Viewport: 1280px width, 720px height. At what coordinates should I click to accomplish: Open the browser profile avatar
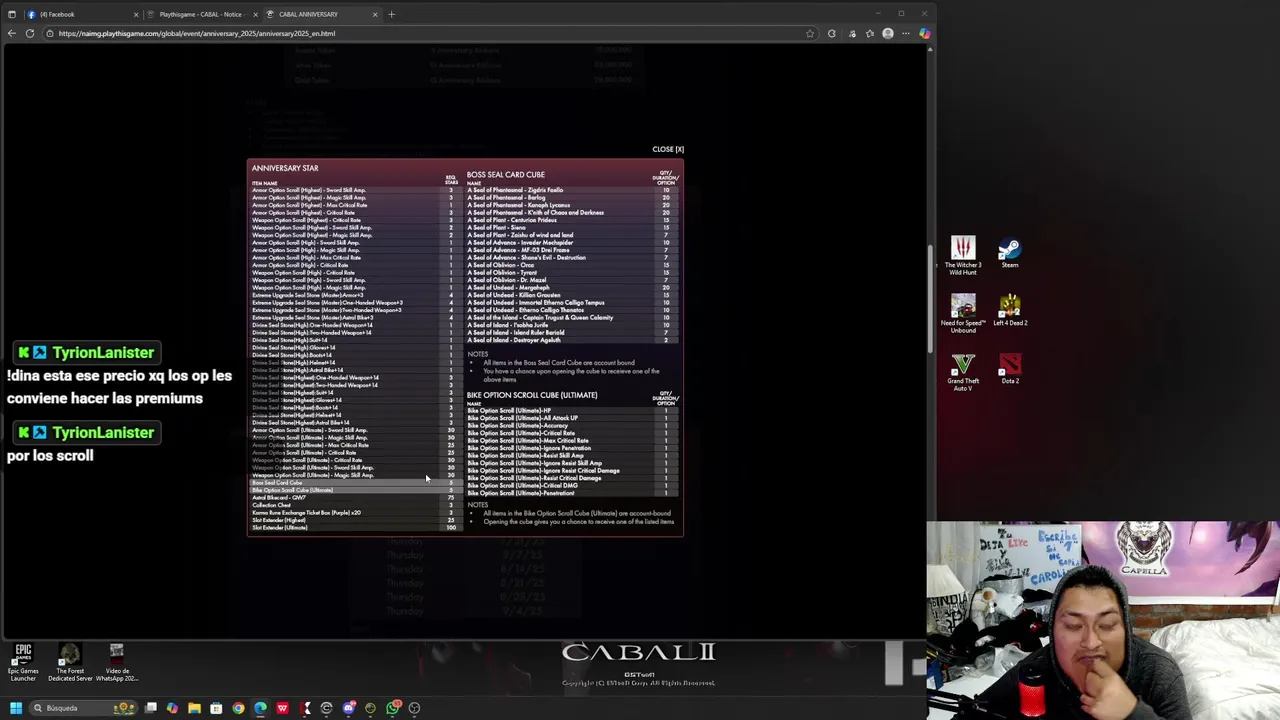coord(887,33)
